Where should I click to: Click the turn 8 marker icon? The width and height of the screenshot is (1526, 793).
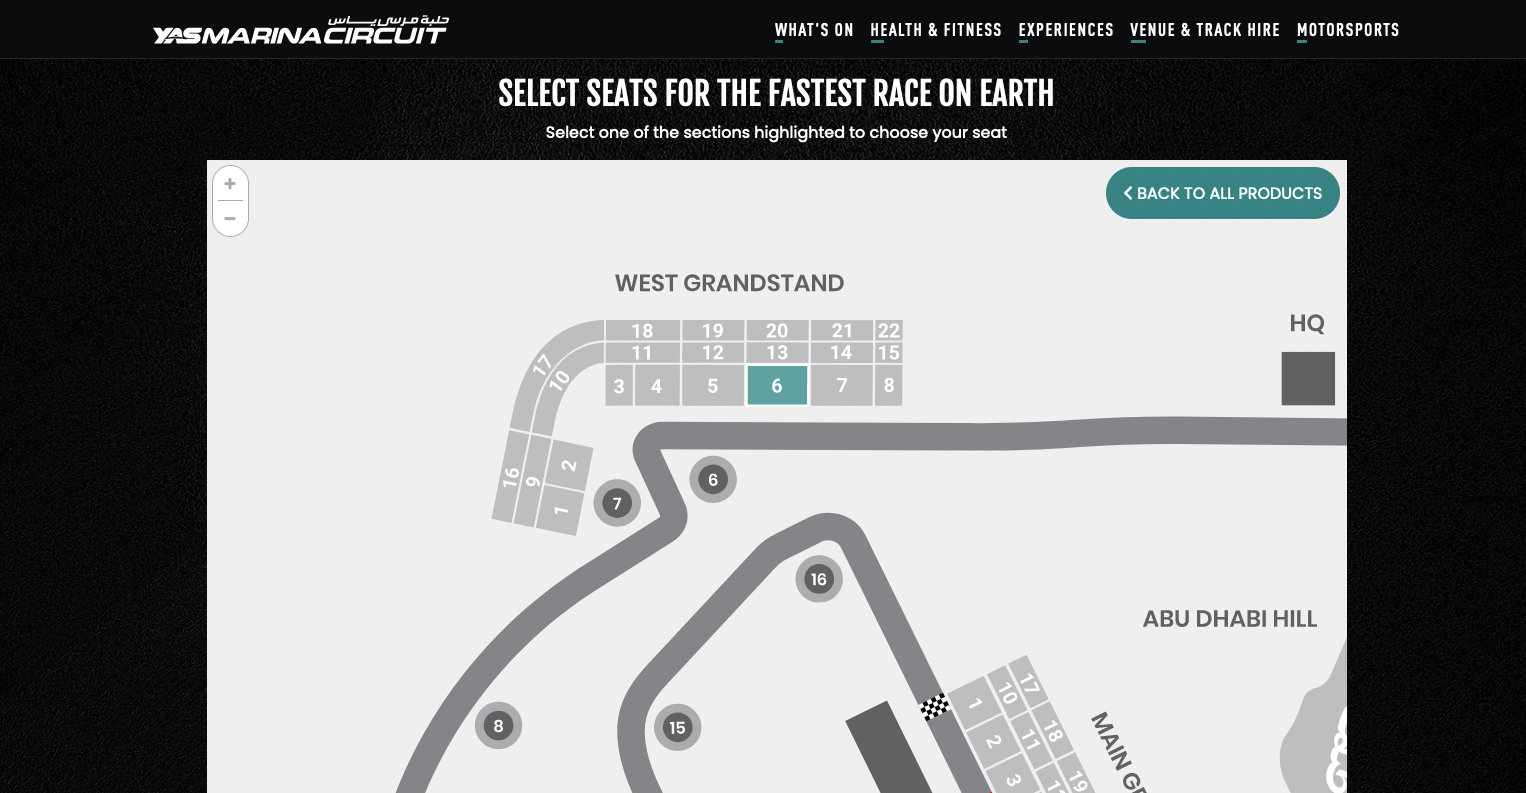click(x=499, y=726)
